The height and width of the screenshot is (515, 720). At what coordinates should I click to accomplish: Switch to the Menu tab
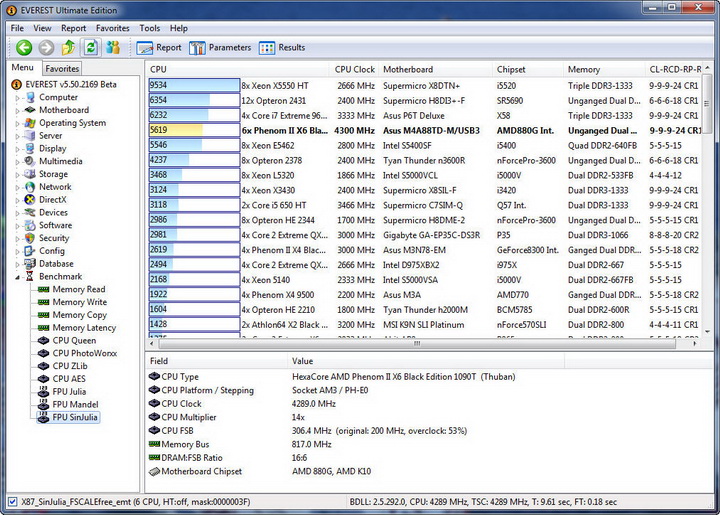tap(22, 67)
